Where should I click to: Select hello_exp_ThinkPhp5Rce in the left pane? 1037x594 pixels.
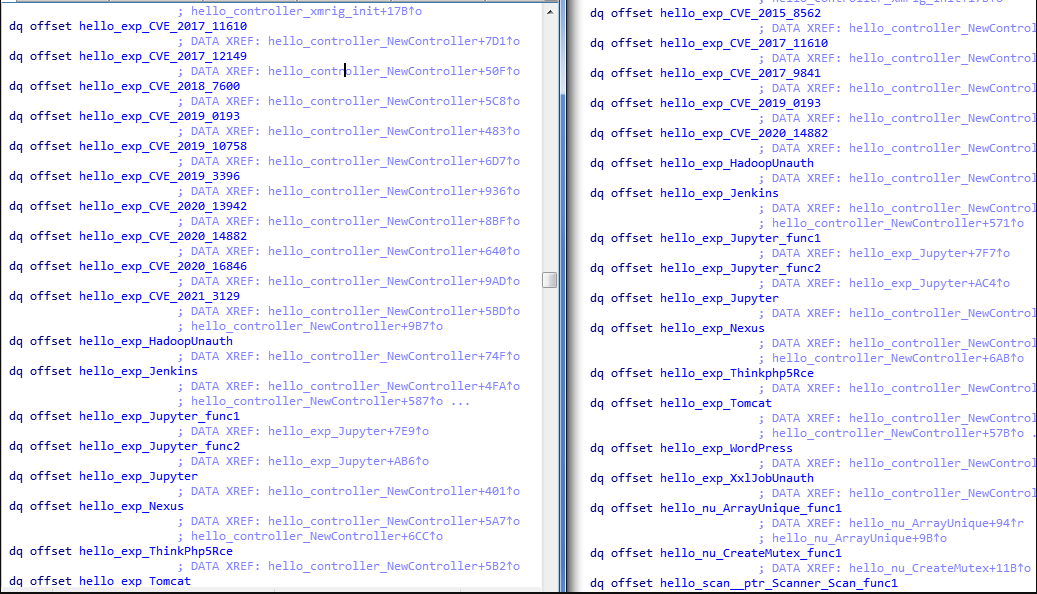(x=156, y=551)
